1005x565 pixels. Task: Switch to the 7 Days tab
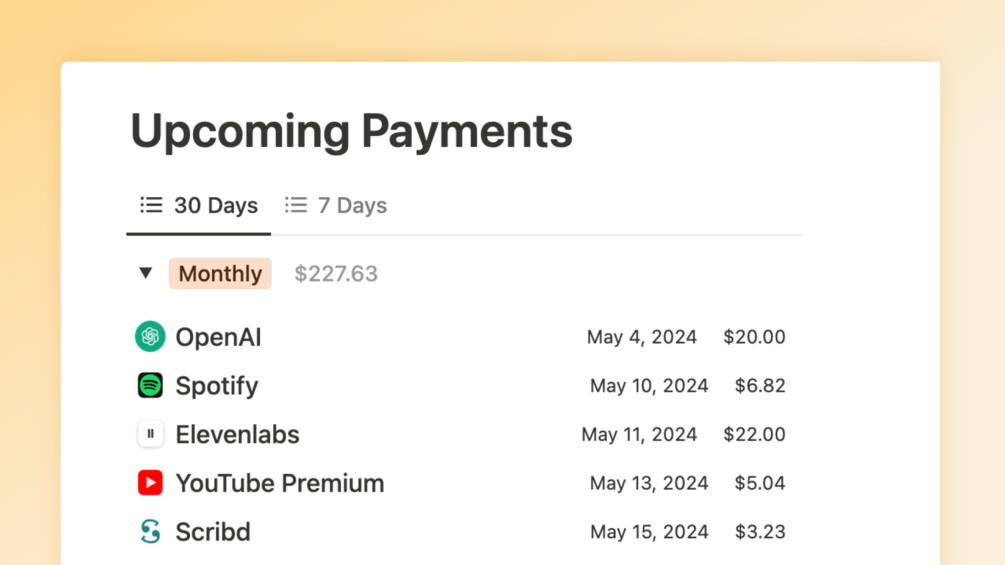click(352, 205)
